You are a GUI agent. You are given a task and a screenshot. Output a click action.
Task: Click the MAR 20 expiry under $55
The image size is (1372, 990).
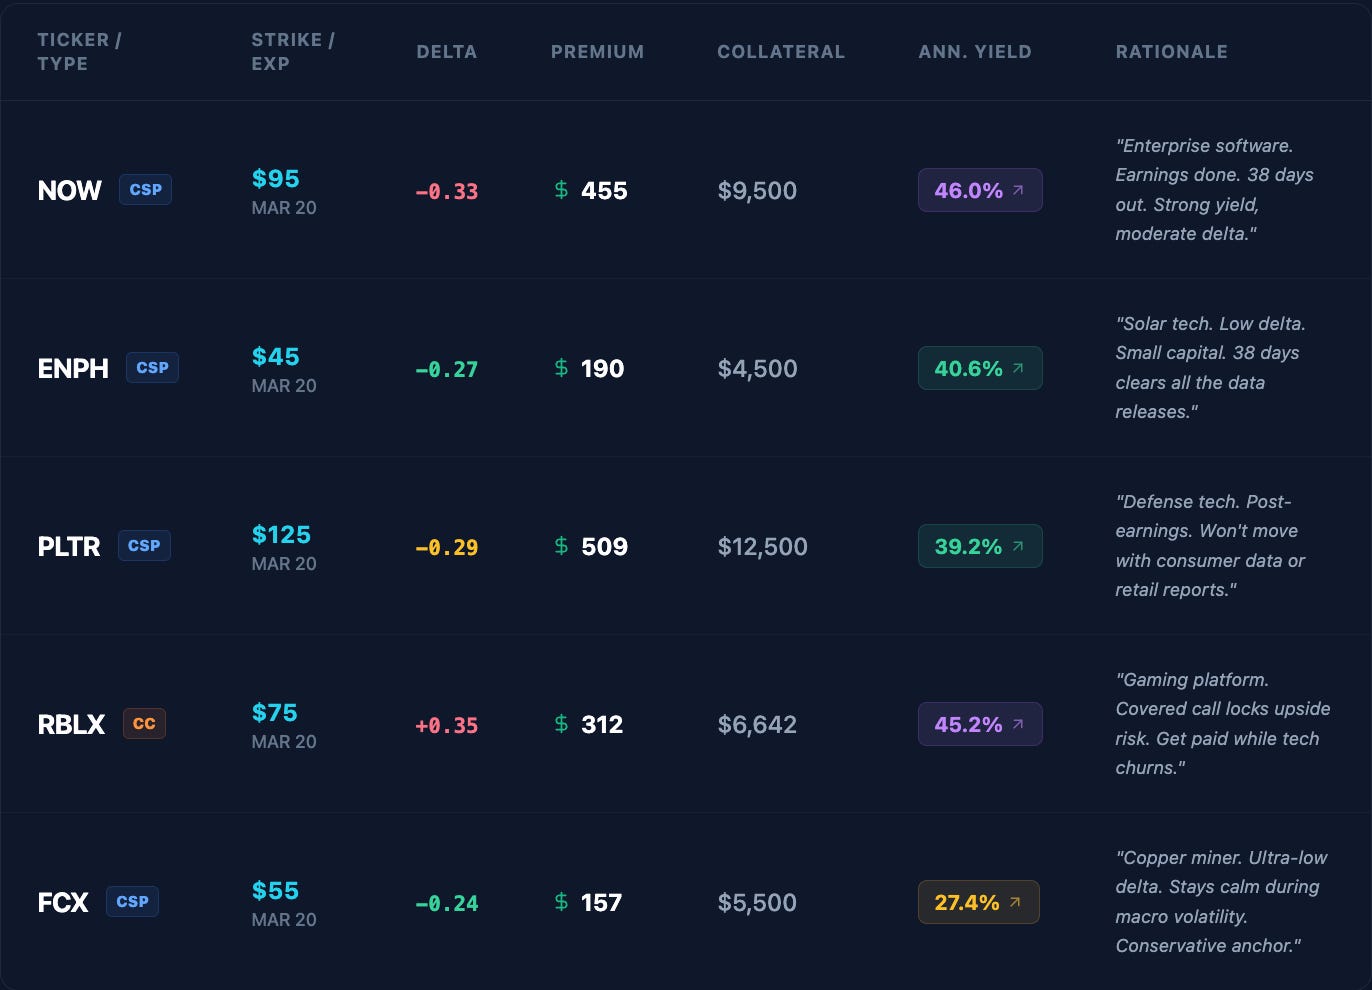284,919
